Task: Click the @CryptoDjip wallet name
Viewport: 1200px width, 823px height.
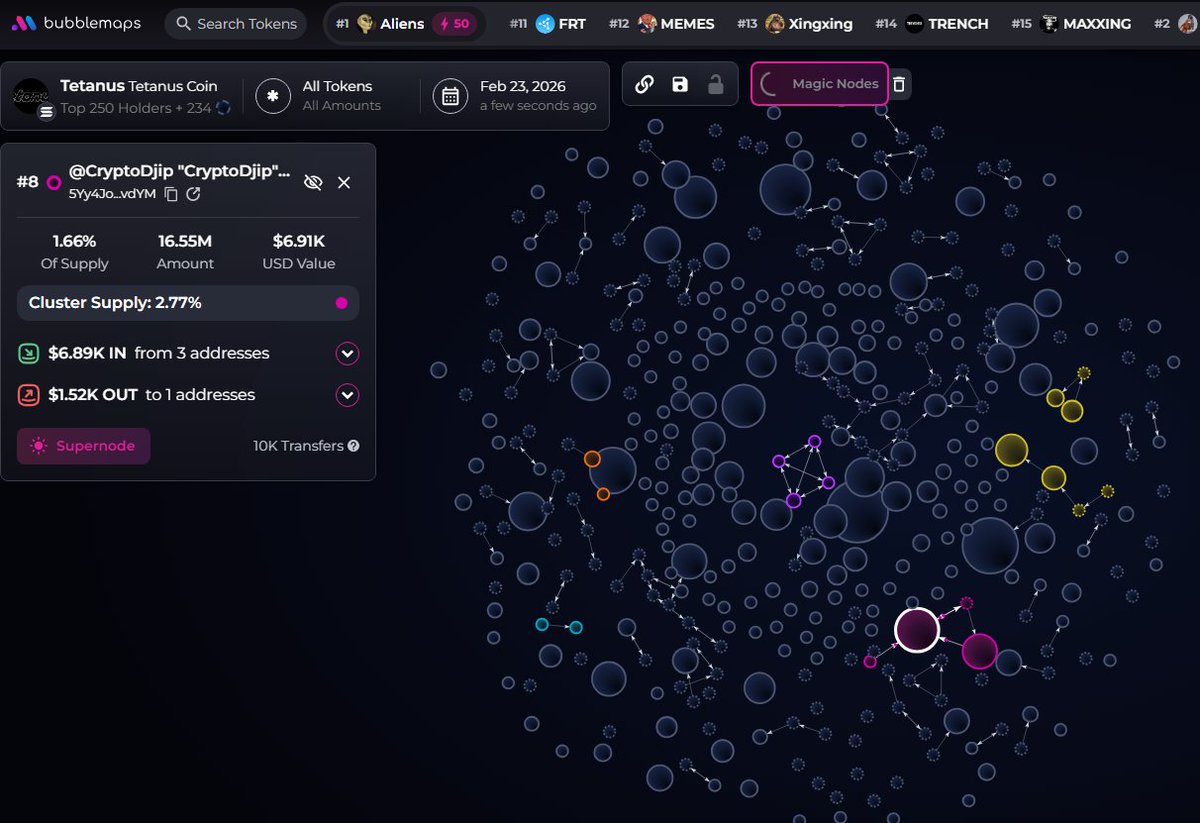Action: [180, 173]
